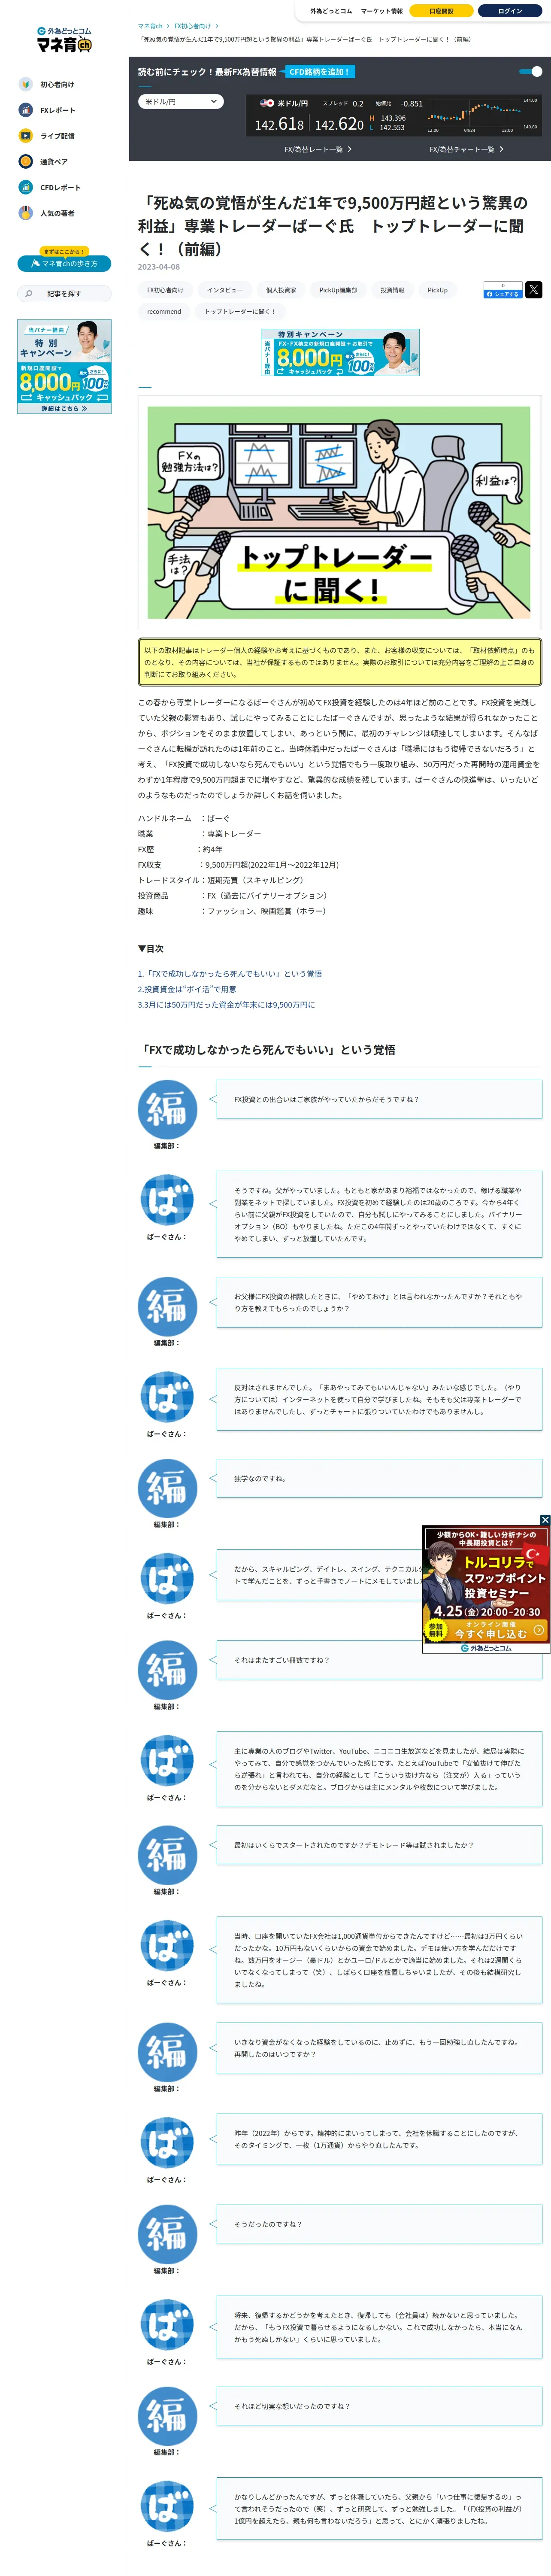Click the 8,000円 campaign banner under tags
The image size is (551, 2576).
(x=340, y=353)
